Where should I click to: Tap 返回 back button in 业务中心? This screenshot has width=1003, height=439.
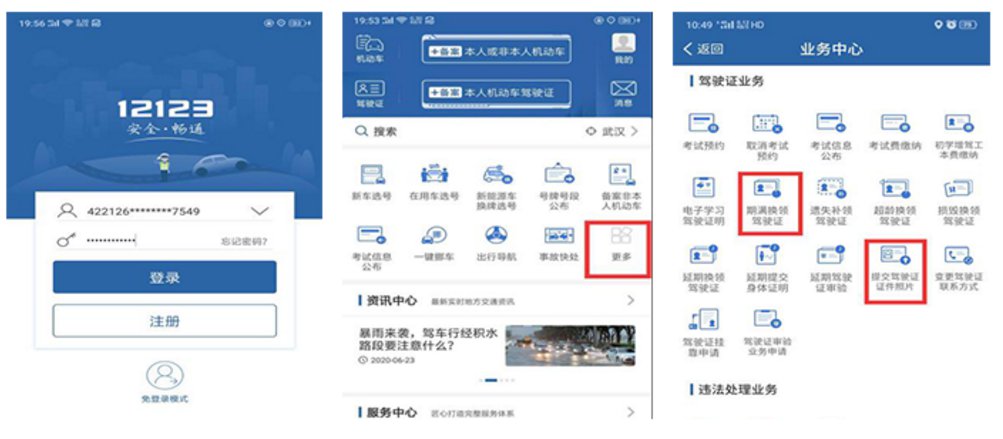coord(704,49)
